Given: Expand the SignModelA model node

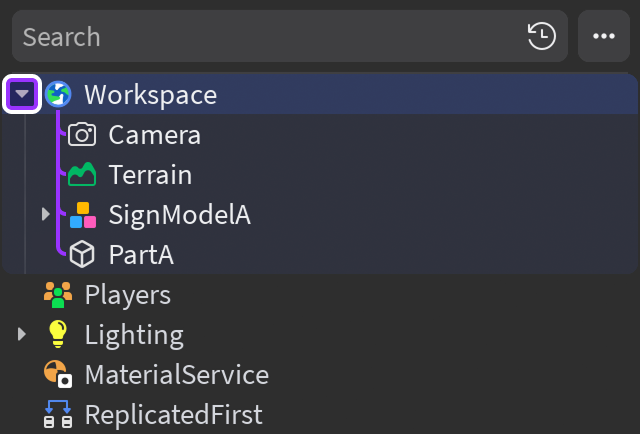Looking at the screenshot, I should click(x=46, y=214).
